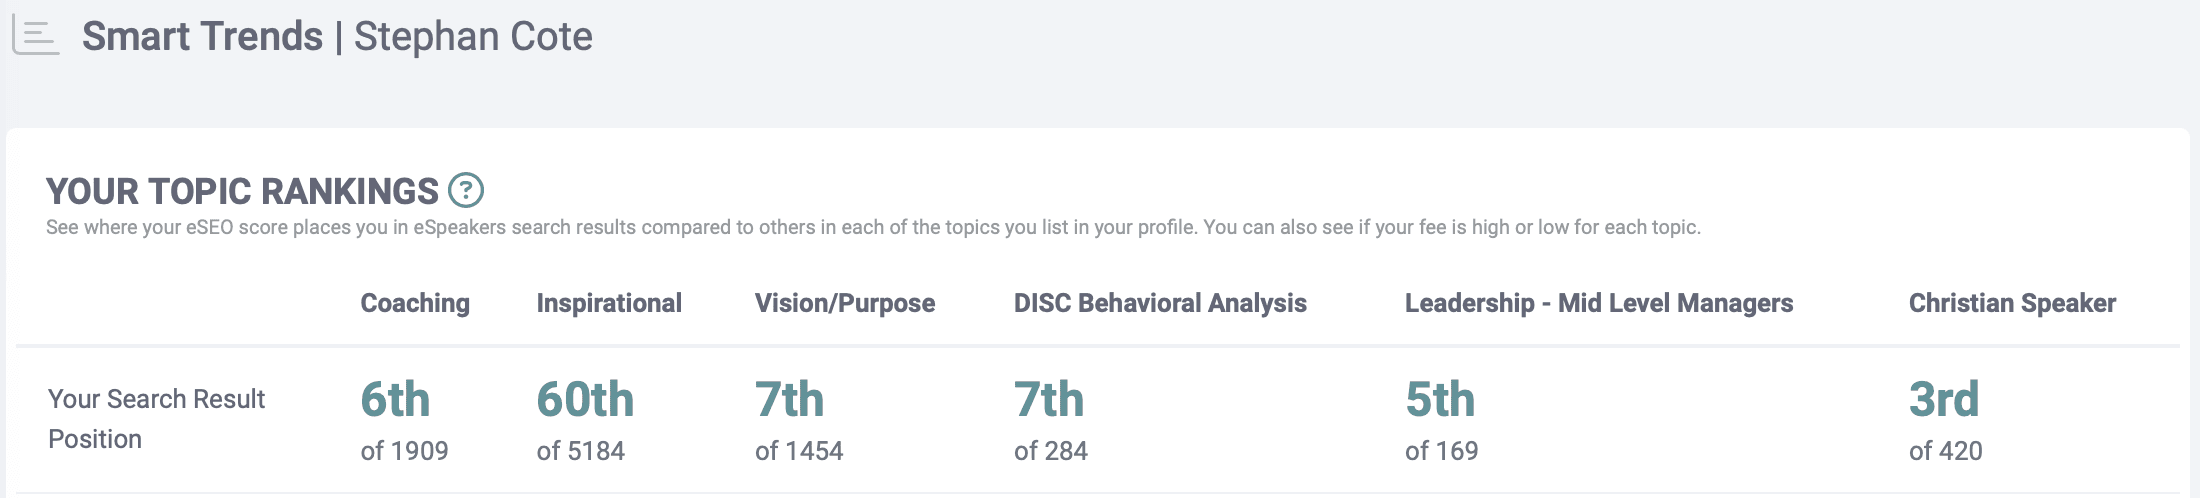The width and height of the screenshot is (2200, 498).
Task: Click the Topic Rankings help icon
Action: tap(466, 190)
